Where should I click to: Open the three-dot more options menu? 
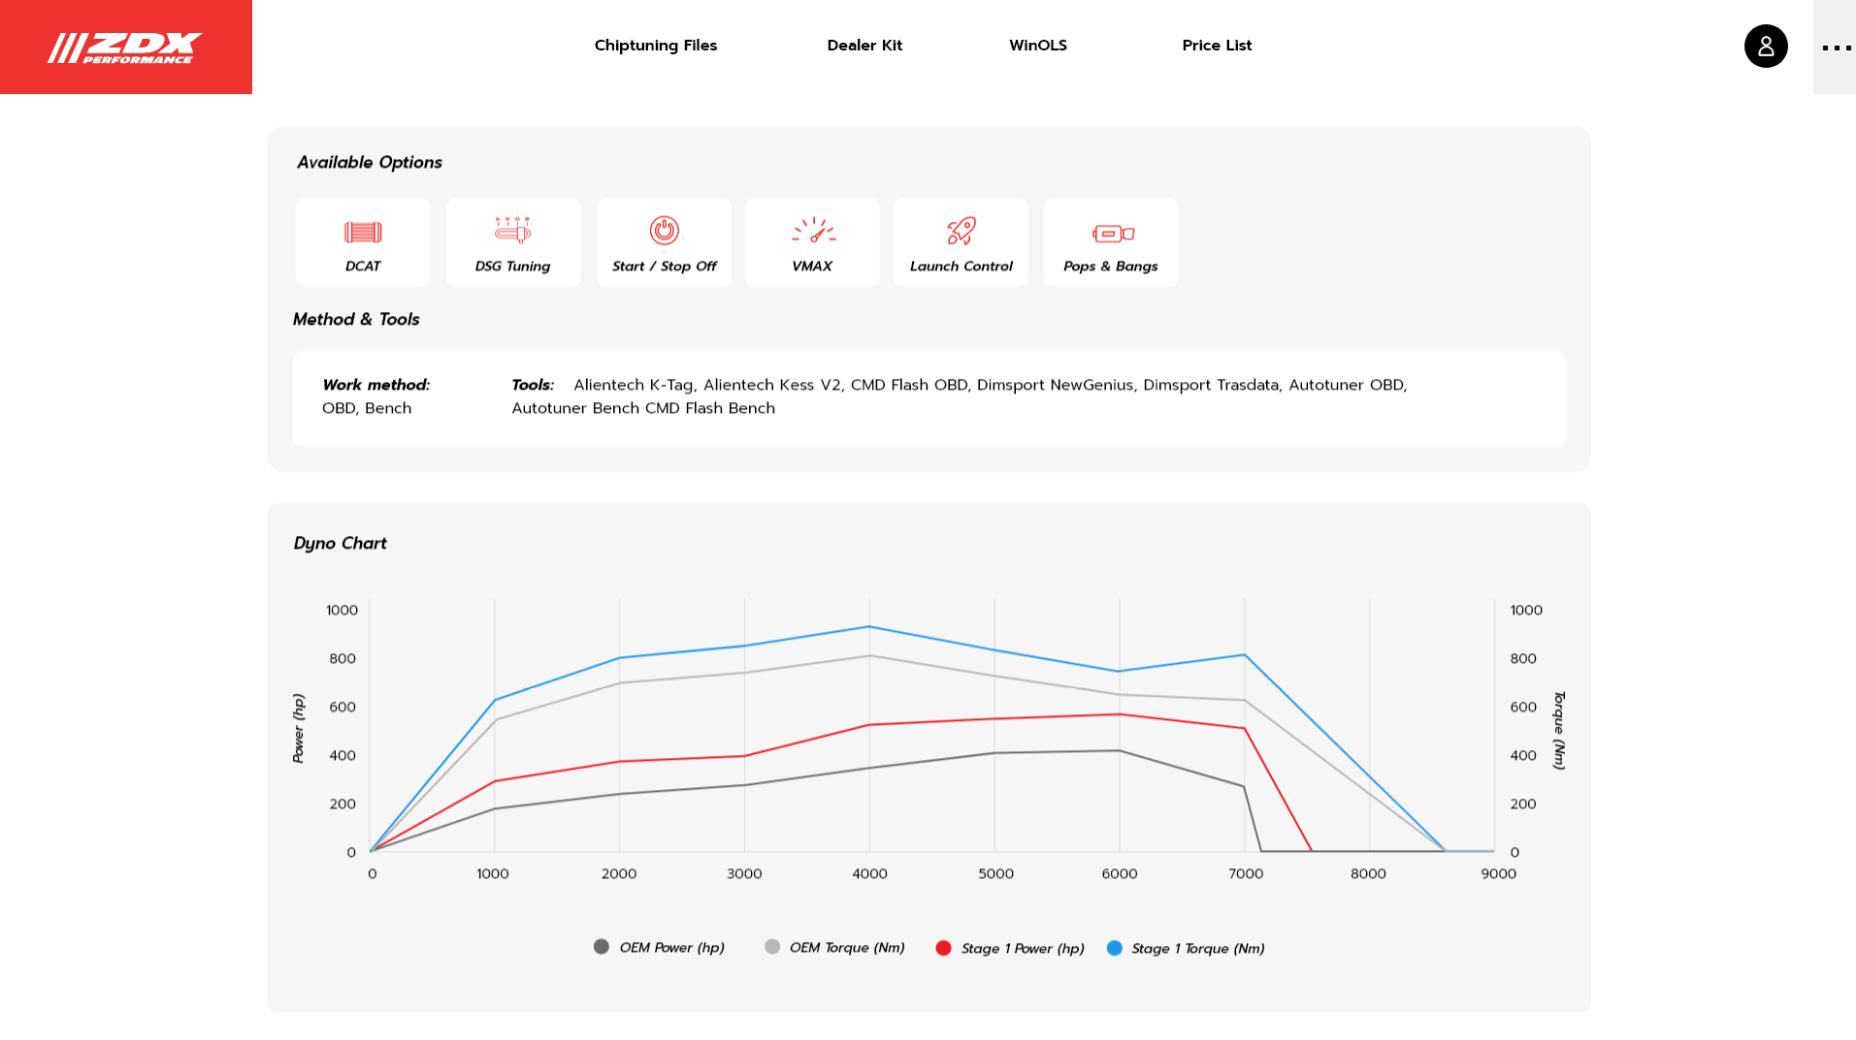point(1835,47)
